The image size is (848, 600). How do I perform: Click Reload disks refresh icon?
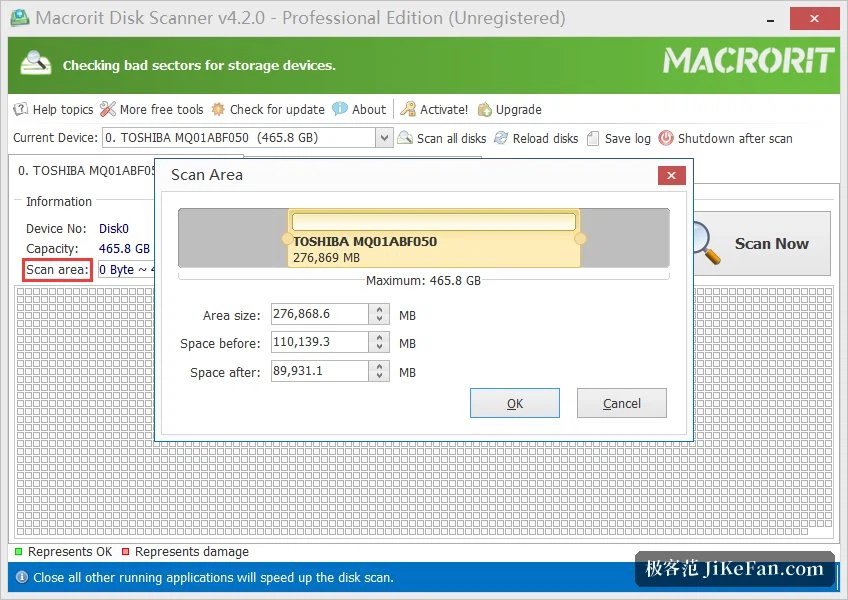[x=501, y=138]
